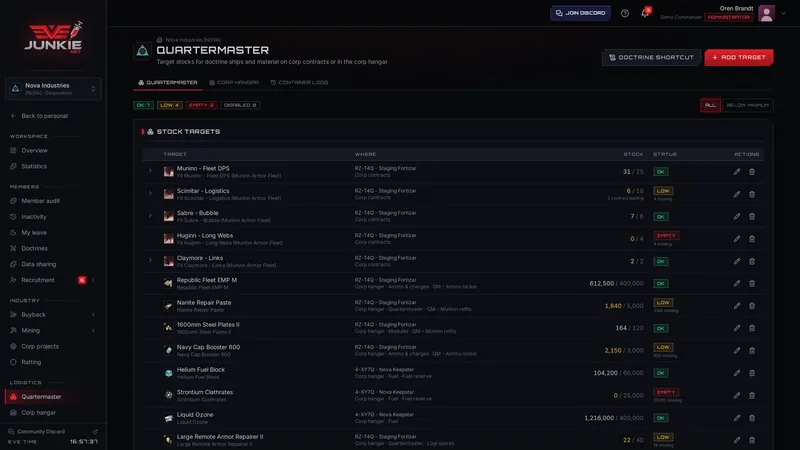Expand the Claymore - Links row
This screenshot has height=450, width=800.
coord(150,260)
